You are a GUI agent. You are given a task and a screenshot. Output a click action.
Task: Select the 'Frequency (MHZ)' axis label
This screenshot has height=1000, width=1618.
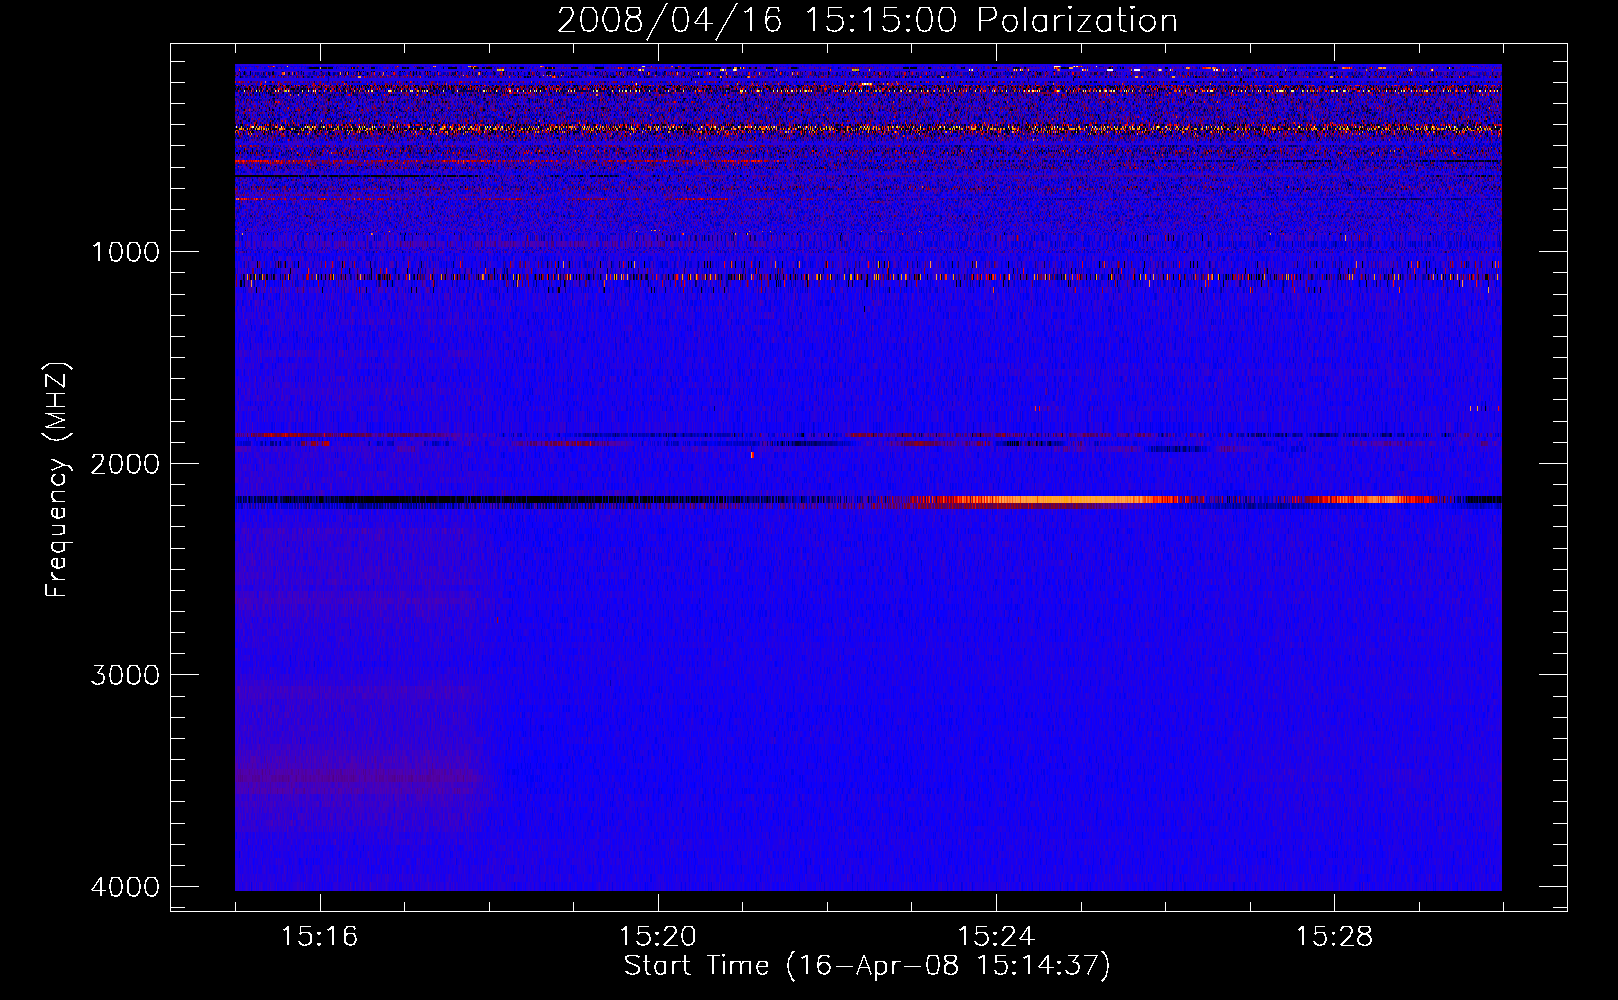[57, 479]
